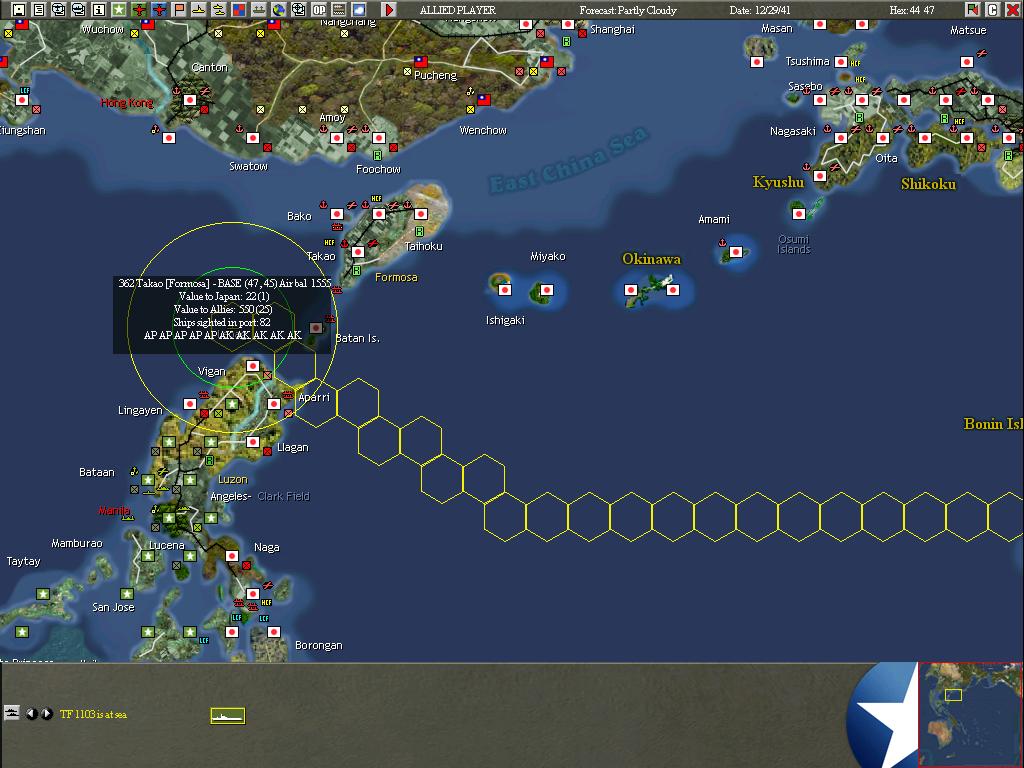1024x768 pixels.
Task: Click the red and blue squares icon
Action: click(x=239, y=10)
